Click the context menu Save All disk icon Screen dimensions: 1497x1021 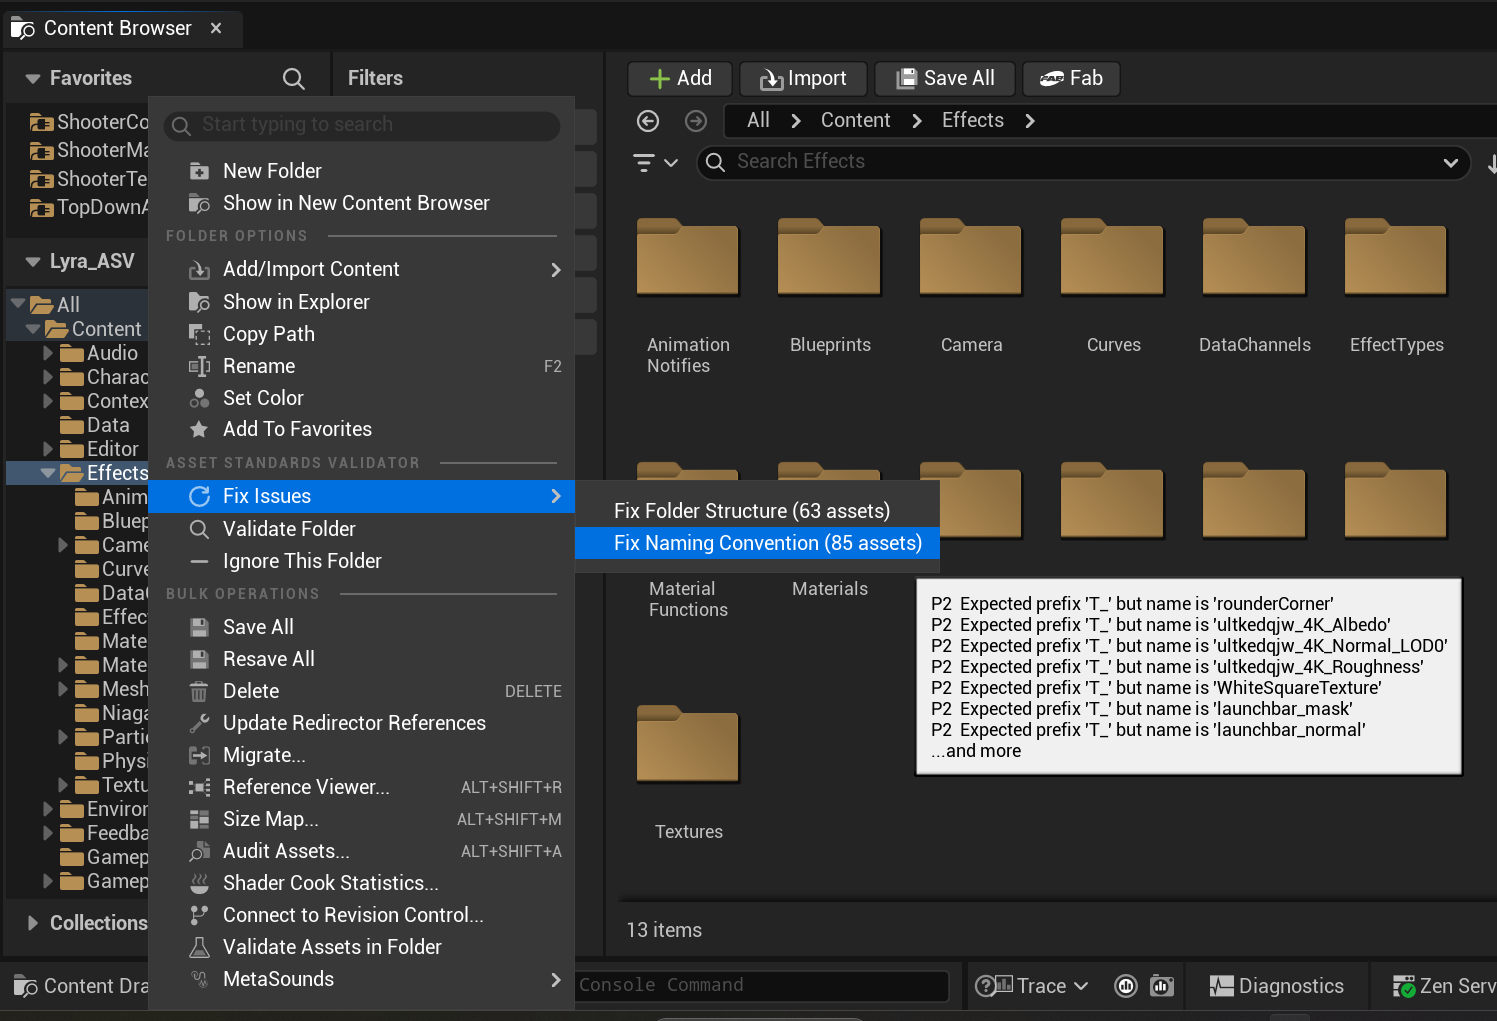[199, 627]
